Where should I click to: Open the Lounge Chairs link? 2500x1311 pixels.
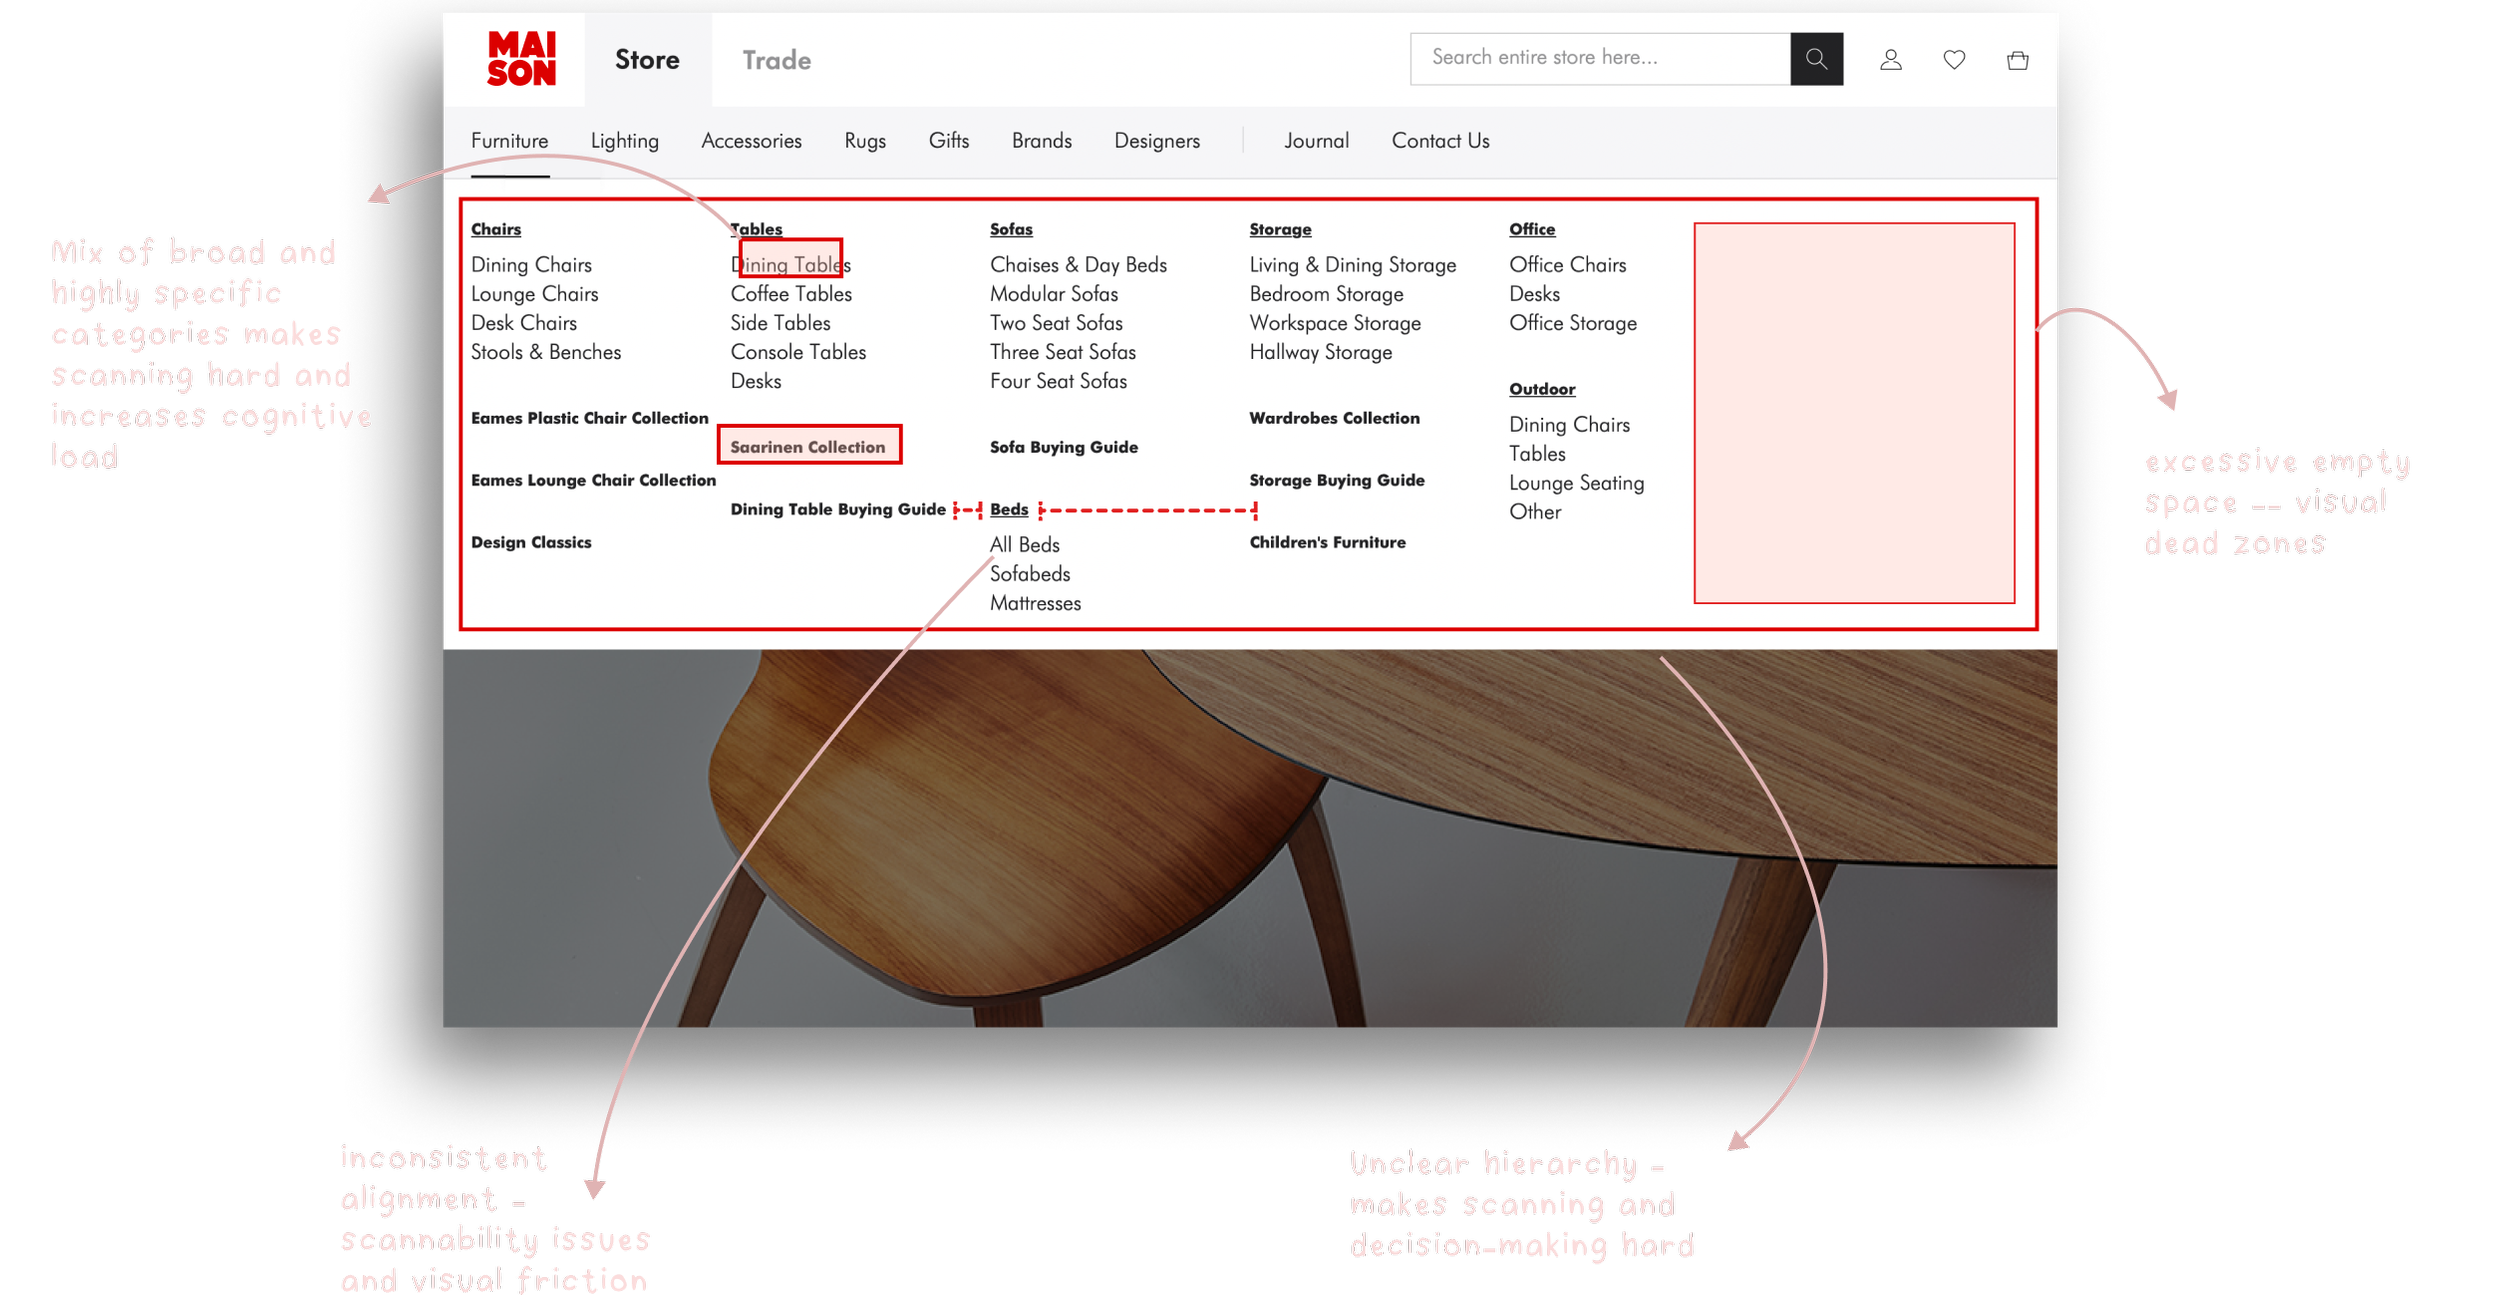point(534,294)
